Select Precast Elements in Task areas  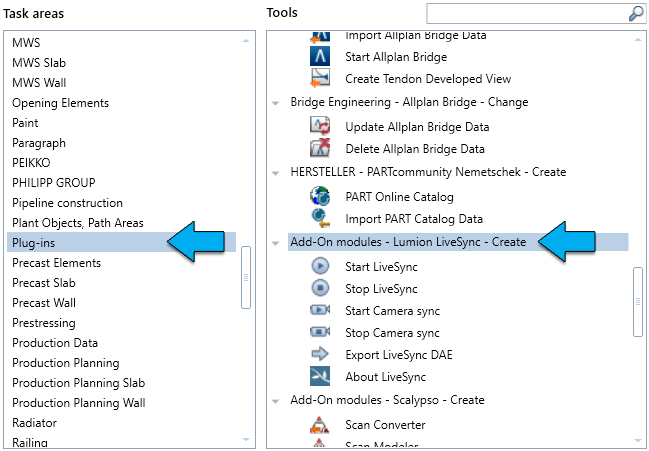click(x=56, y=263)
